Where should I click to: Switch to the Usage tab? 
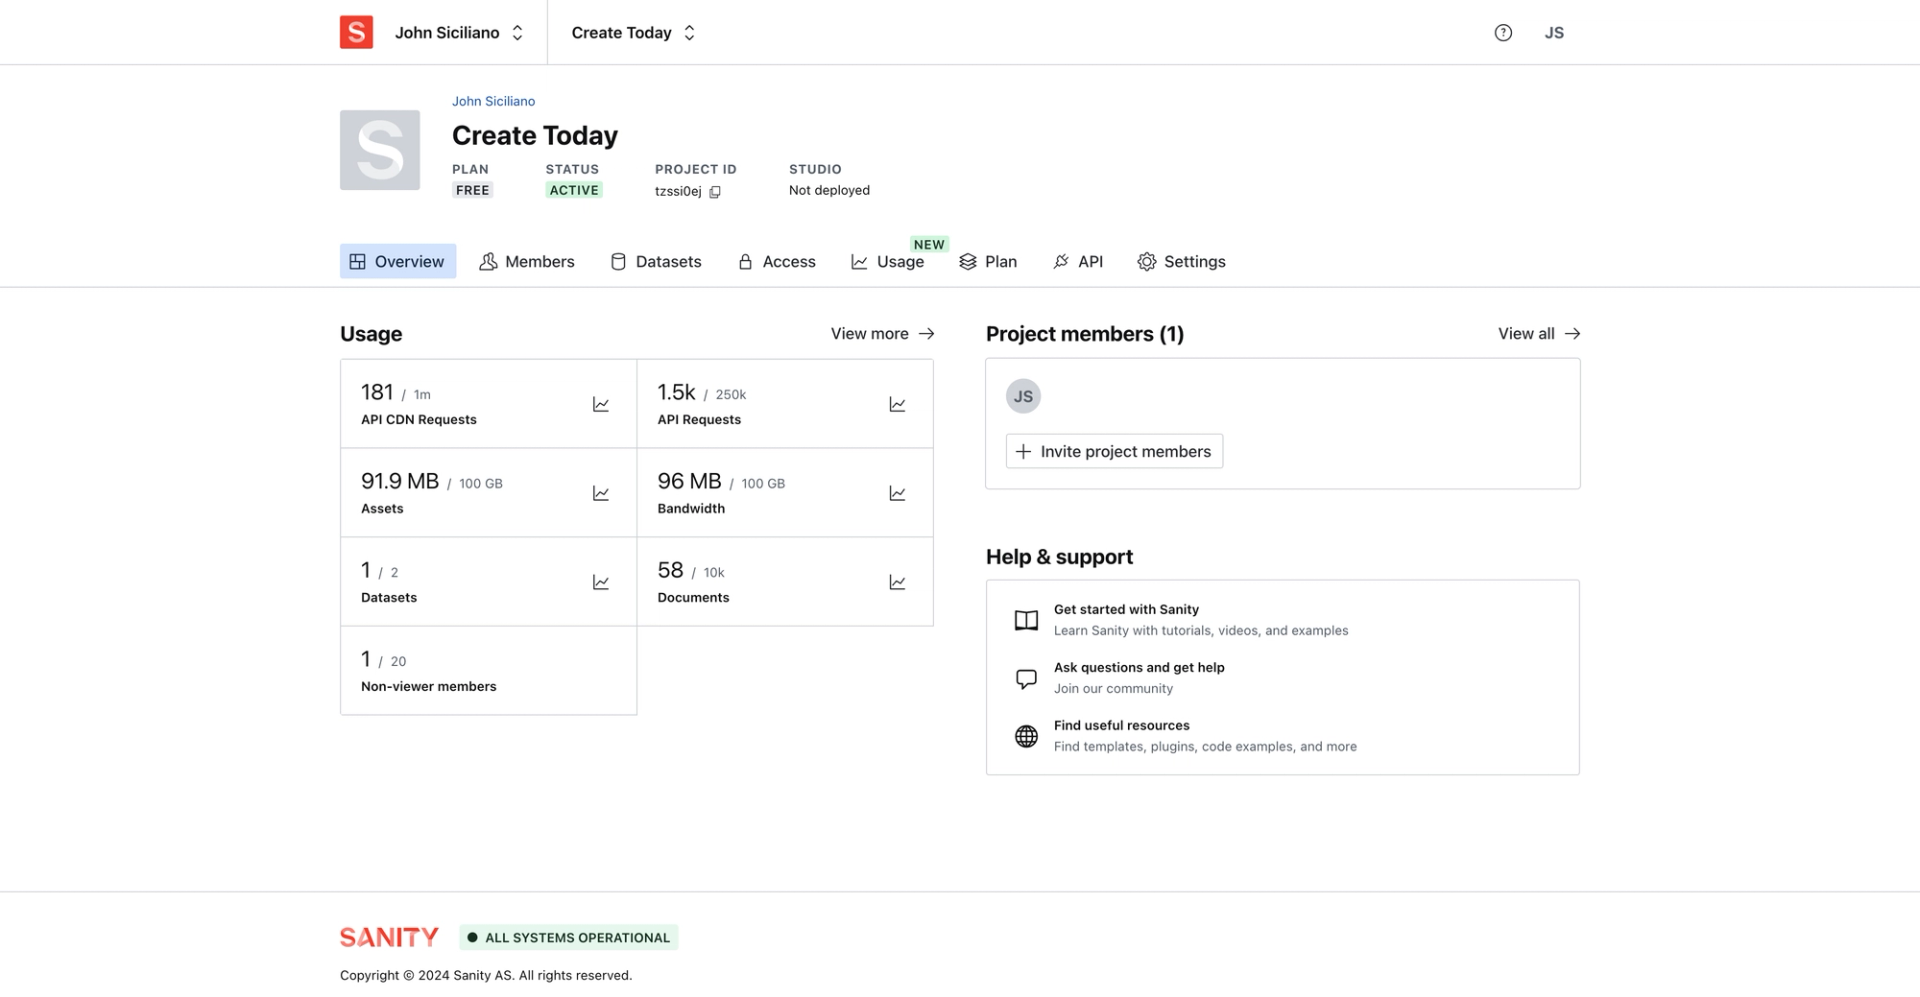(x=888, y=261)
